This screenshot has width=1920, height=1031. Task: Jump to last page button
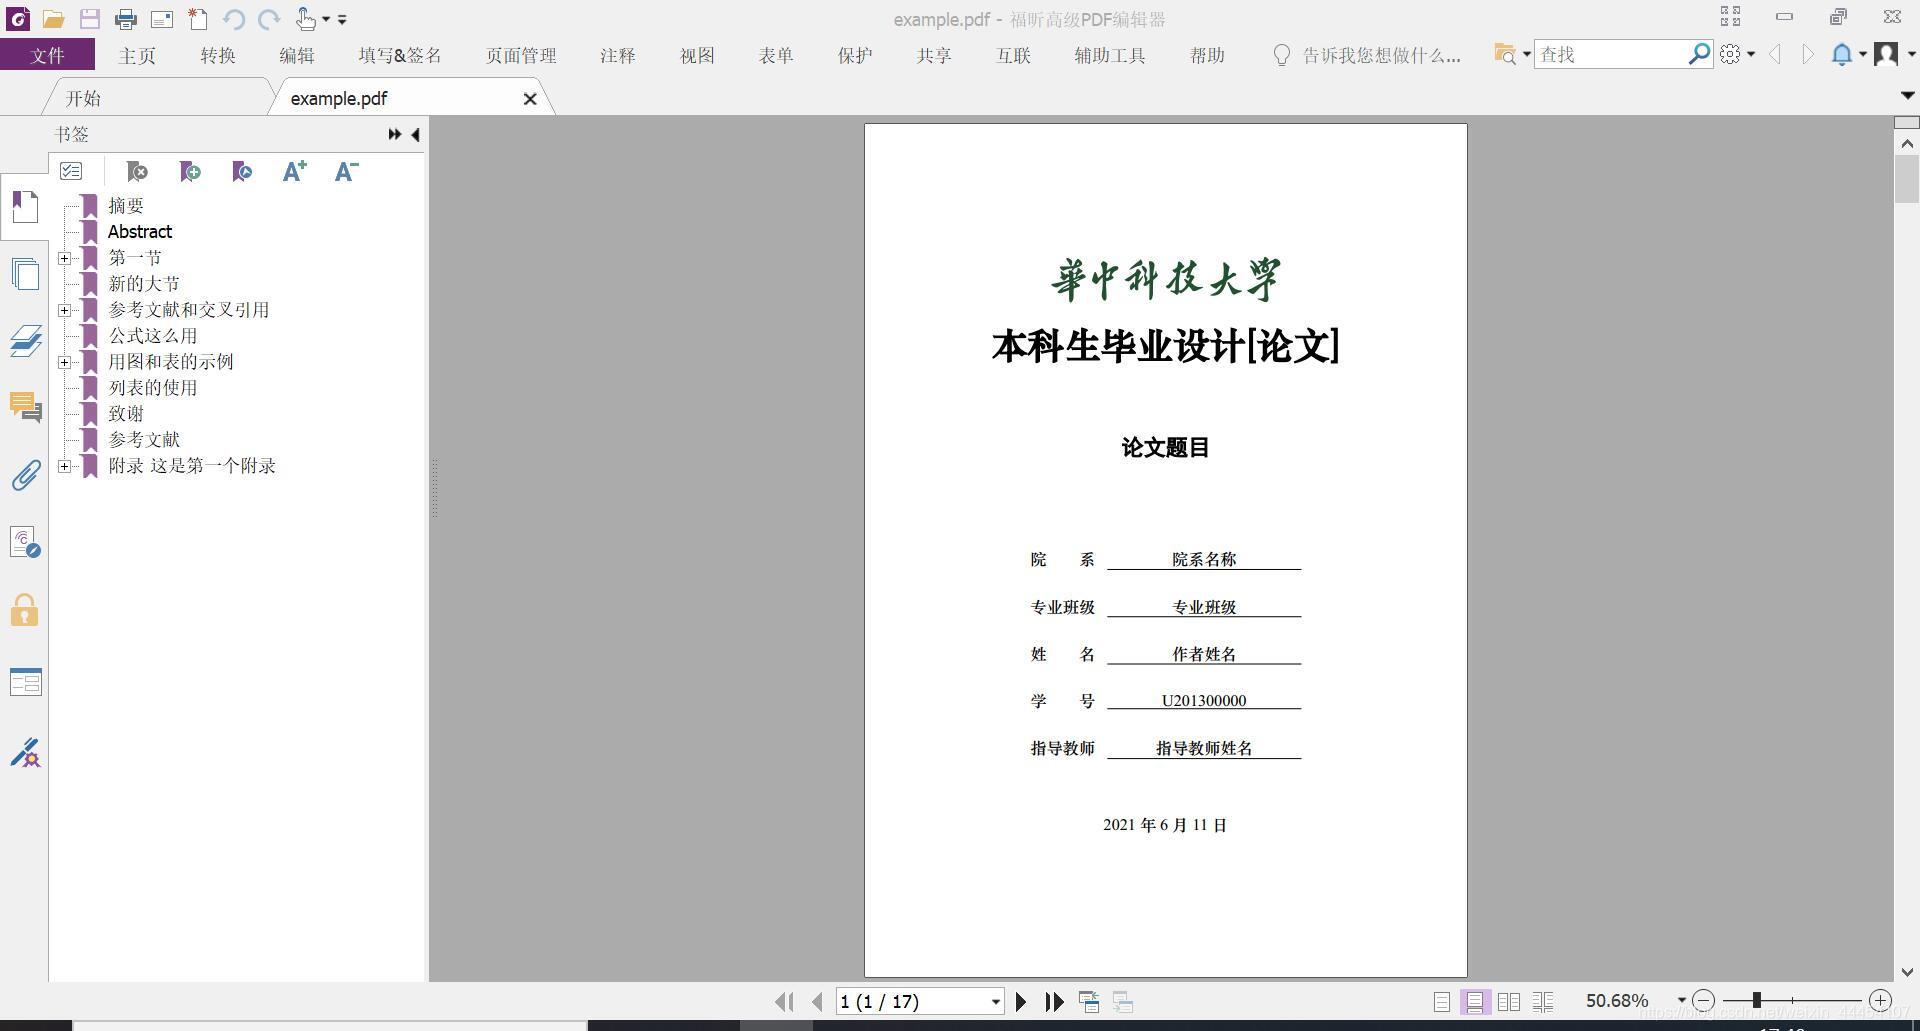[1054, 1001]
